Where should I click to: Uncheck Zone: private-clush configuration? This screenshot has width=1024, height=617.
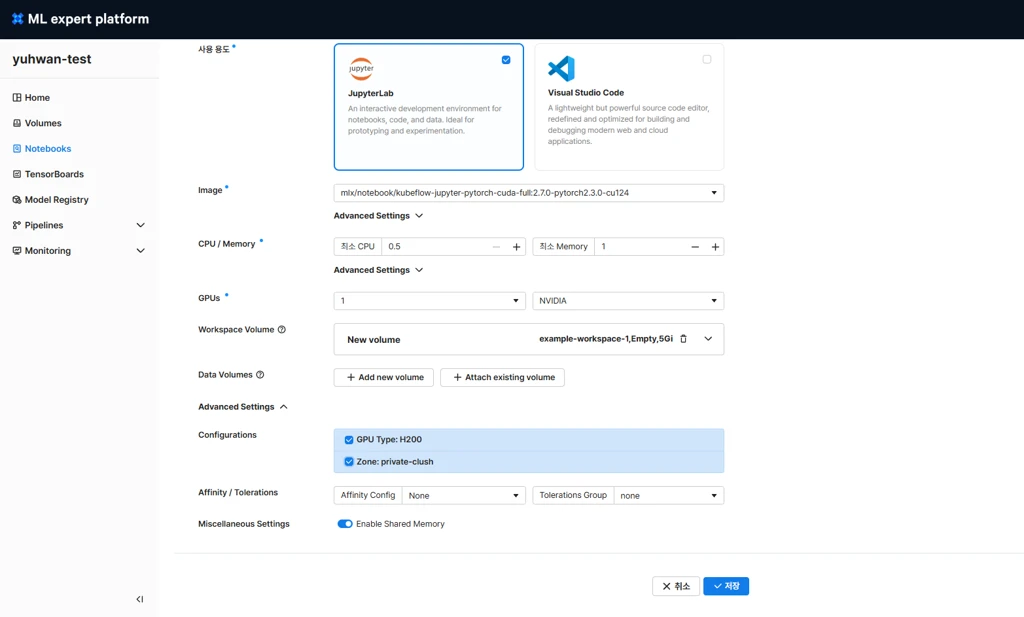pos(349,462)
